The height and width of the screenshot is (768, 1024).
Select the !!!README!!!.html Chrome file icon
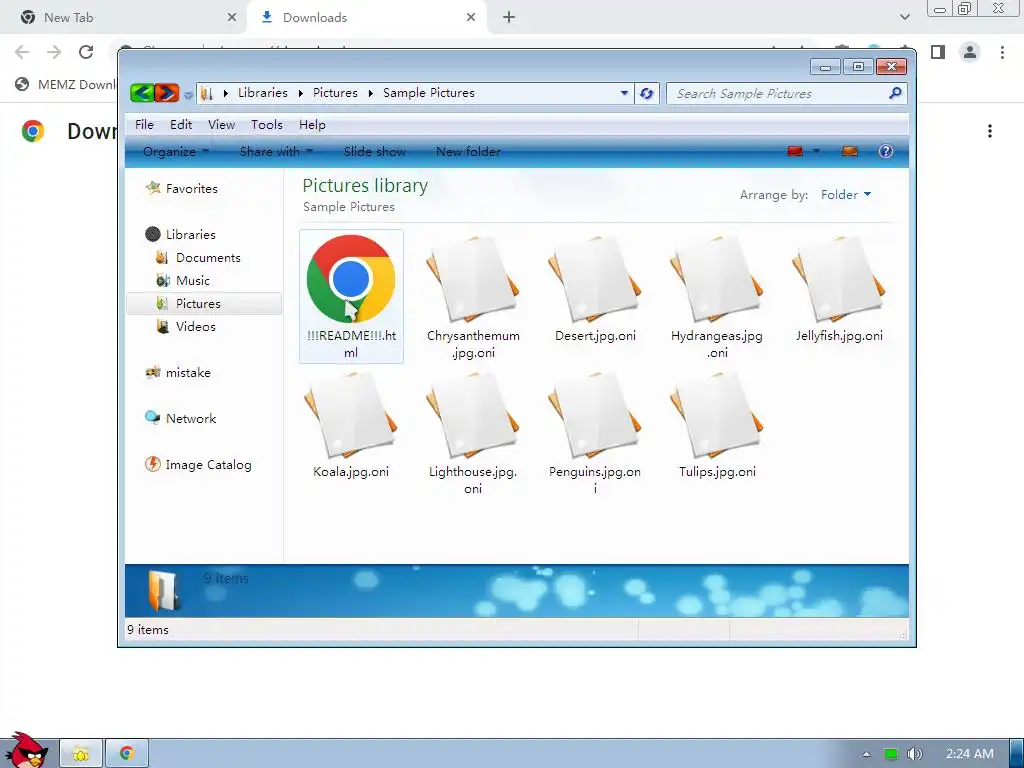click(351, 279)
